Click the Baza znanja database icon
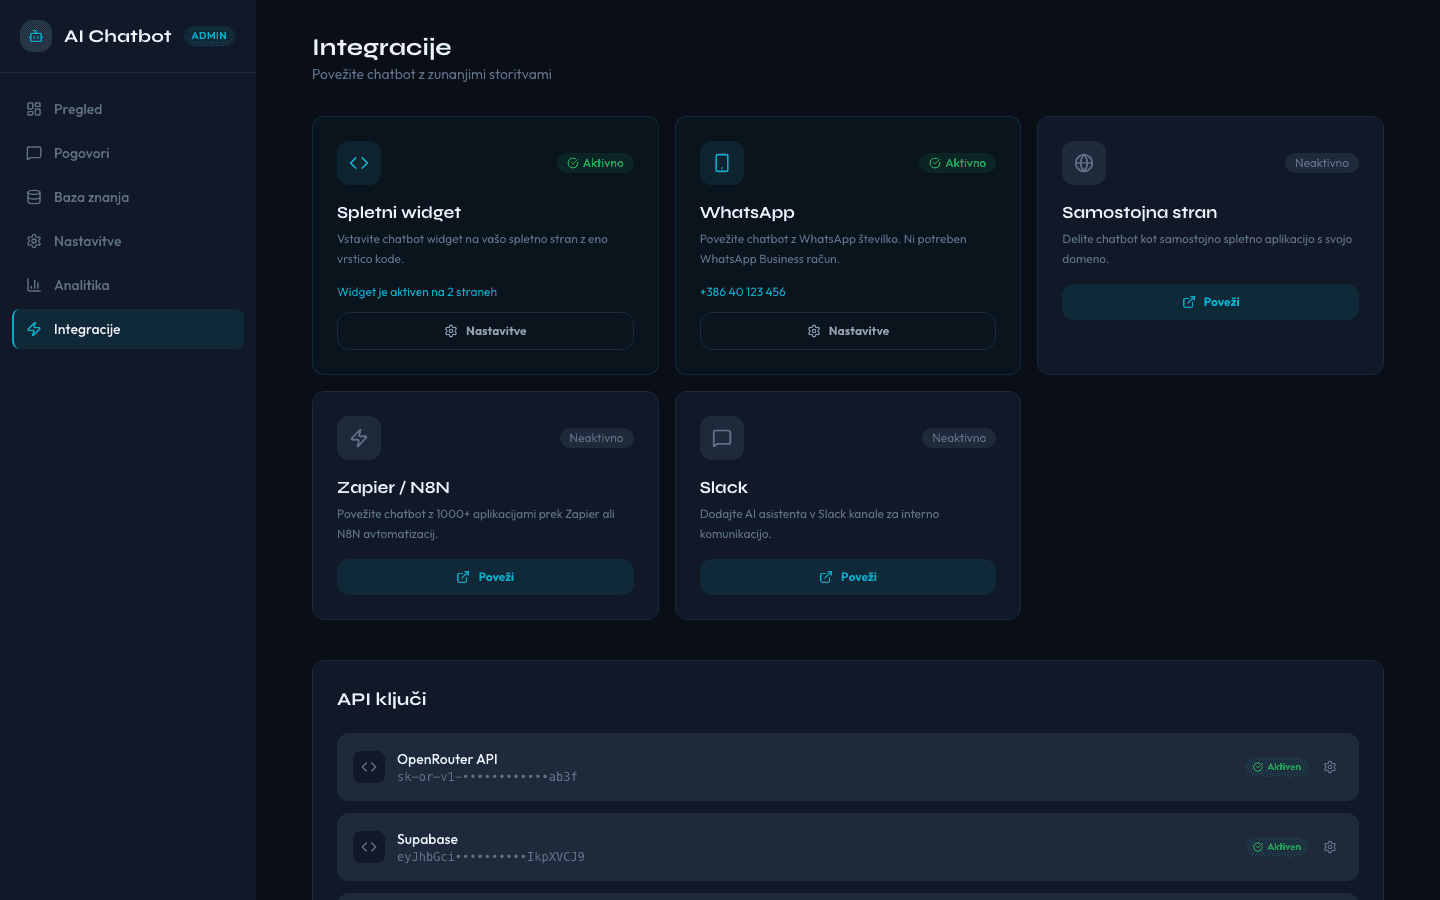The image size is (1440, 900). [x=34, y=197]
